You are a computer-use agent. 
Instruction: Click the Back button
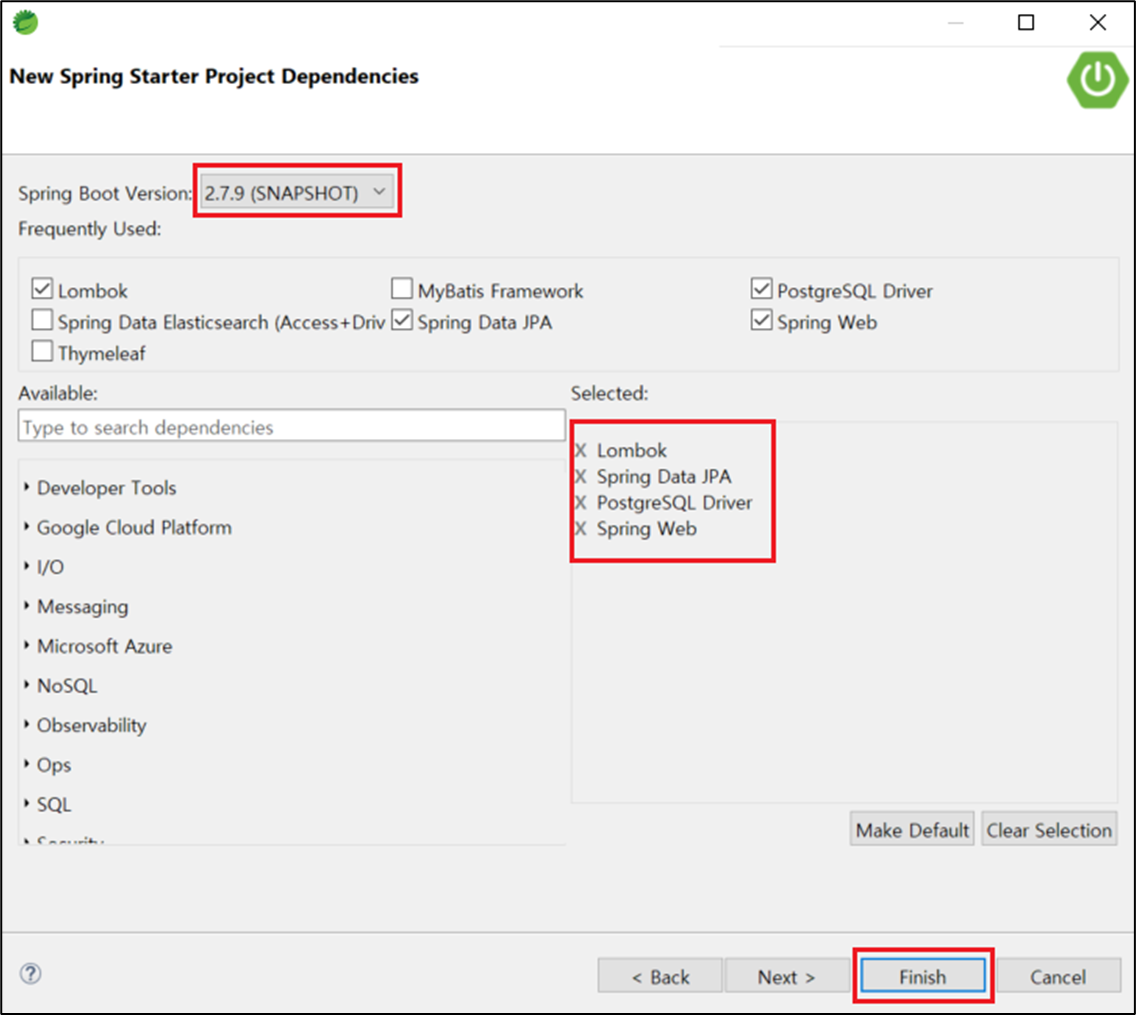tap(660, 977)
